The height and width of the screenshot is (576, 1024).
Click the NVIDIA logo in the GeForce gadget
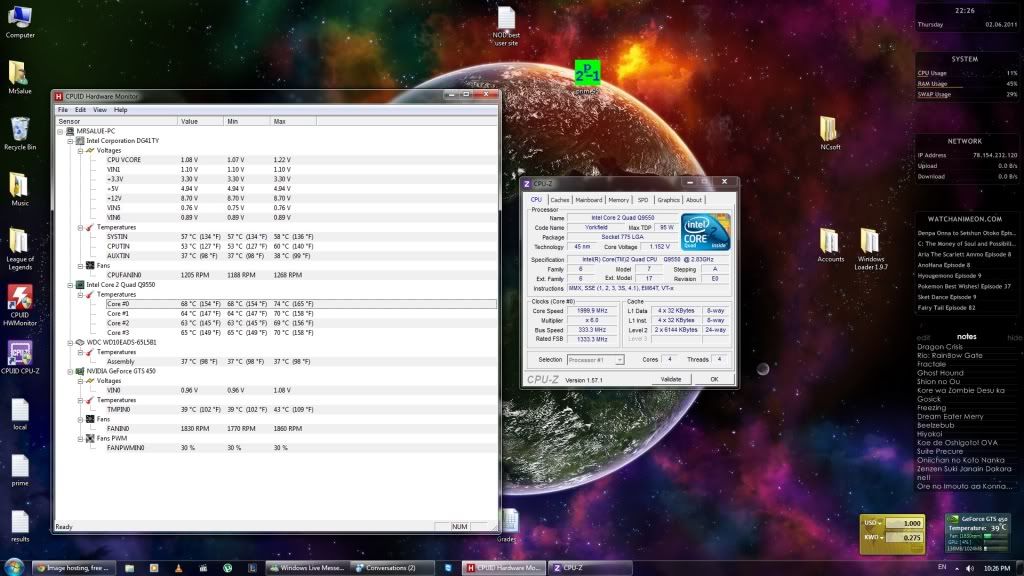[x=955, y=519]
